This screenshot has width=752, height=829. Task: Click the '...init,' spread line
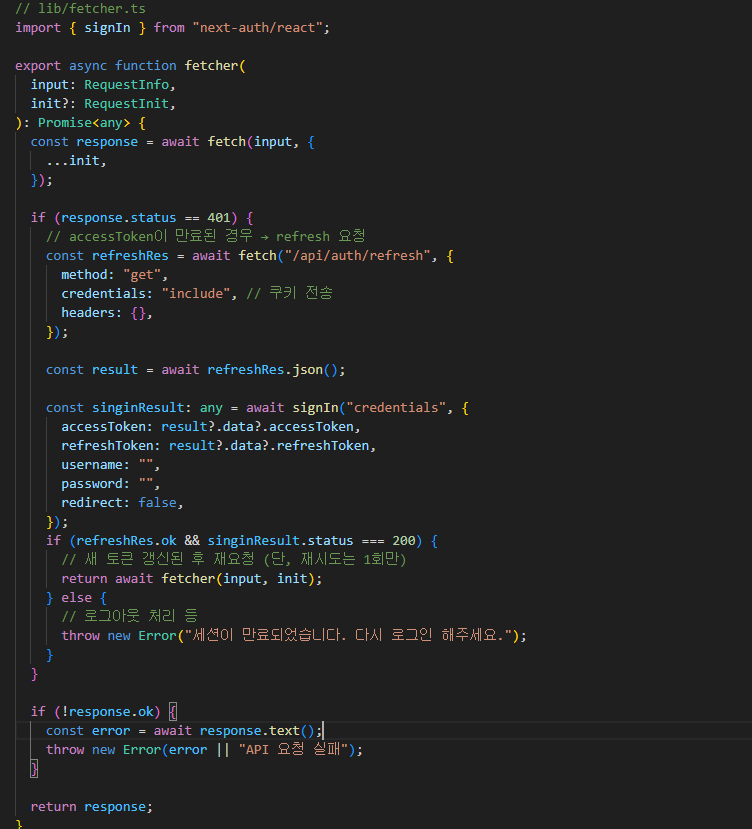pos(77,161)
